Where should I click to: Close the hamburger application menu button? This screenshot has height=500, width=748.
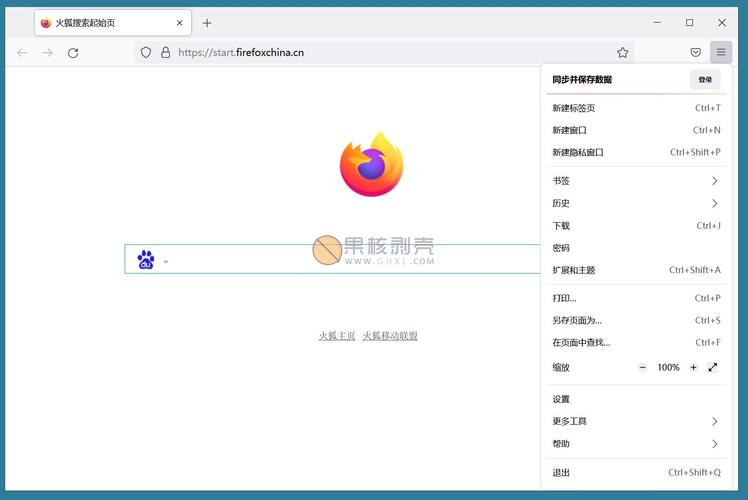tap(721, 52)
